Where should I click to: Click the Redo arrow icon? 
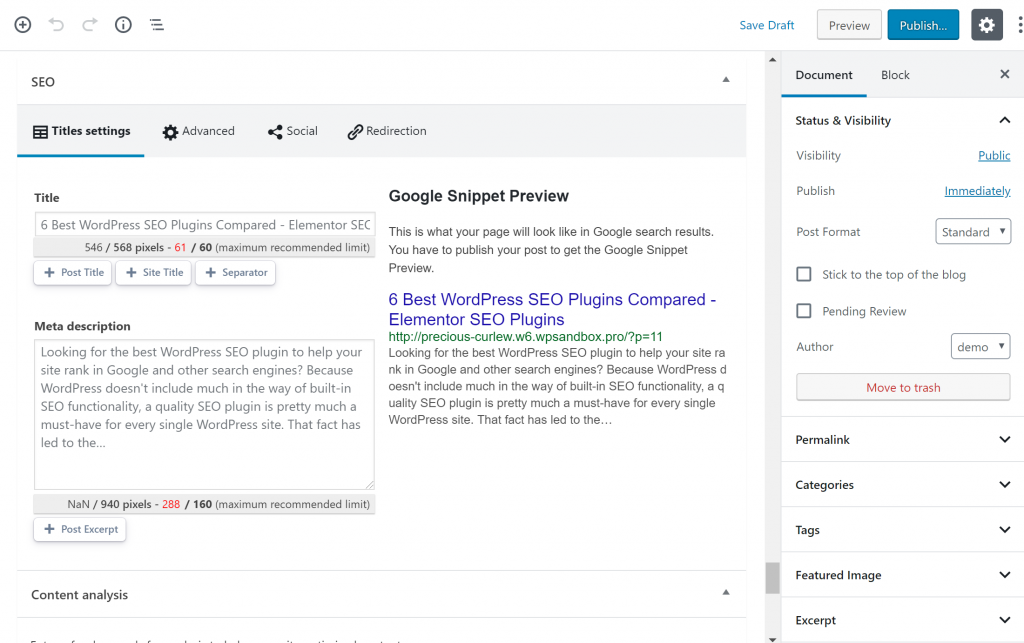click(x=90, y=25)
